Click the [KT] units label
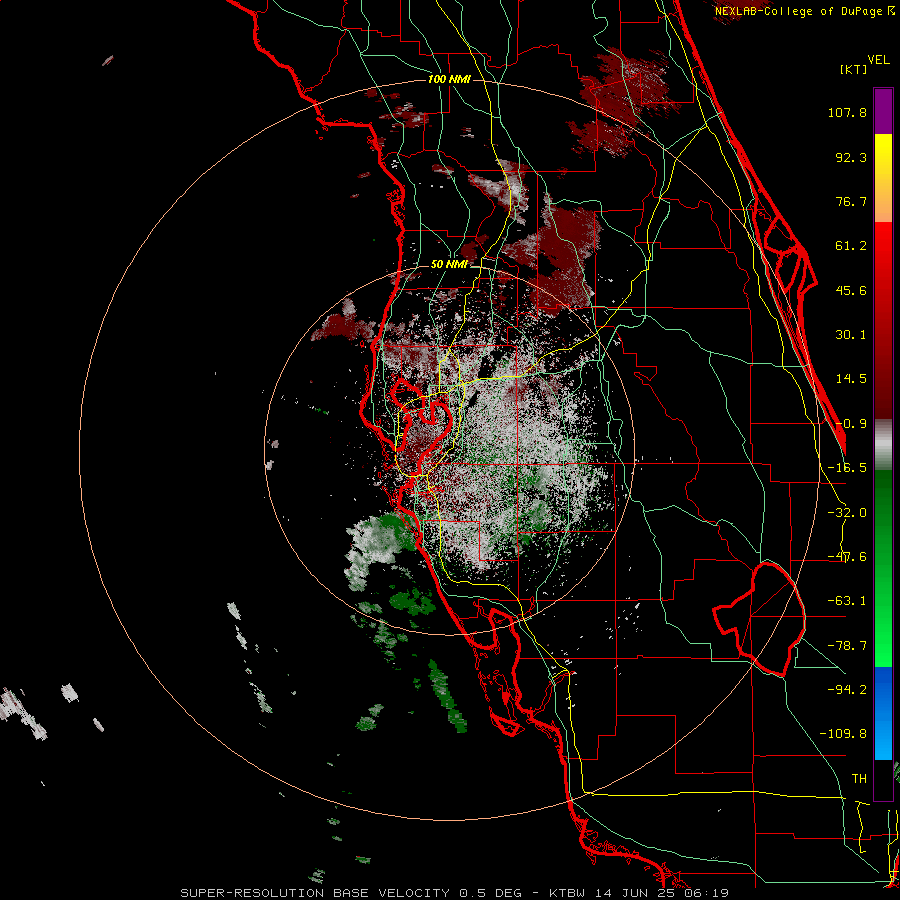The width and height of the screenshot is (900, 900). coord(854,69)
